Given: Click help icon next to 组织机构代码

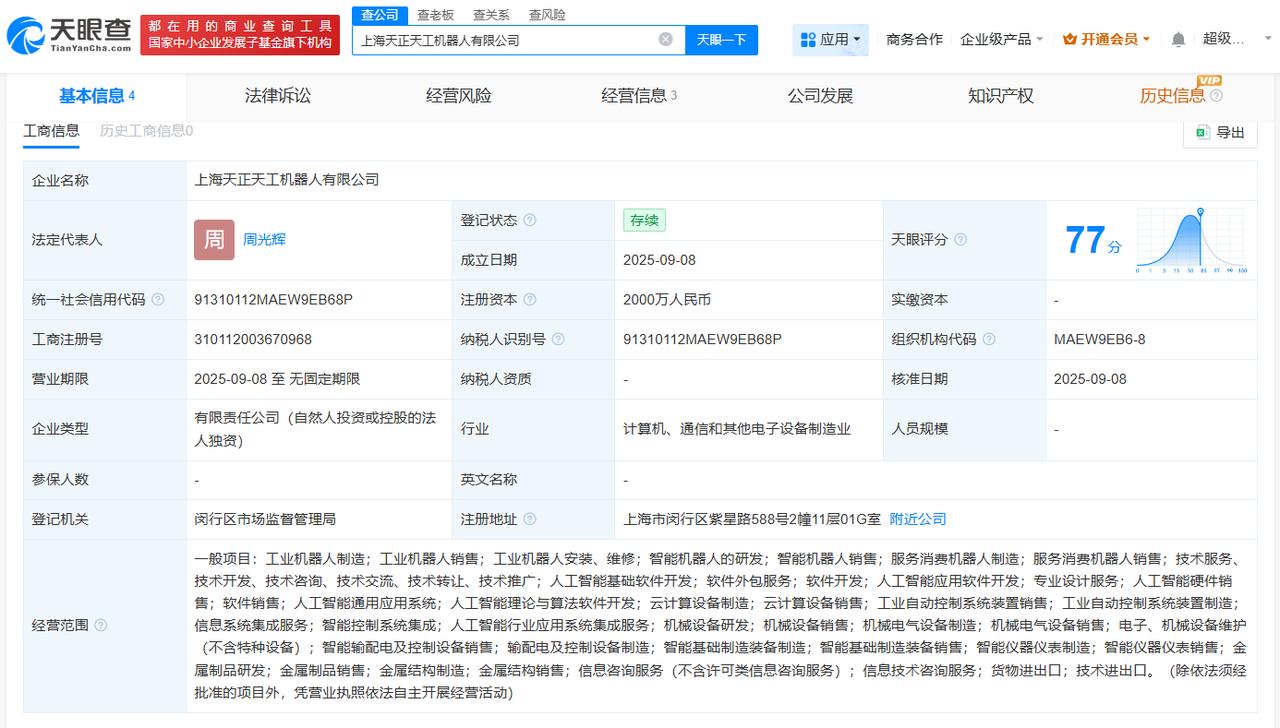Looking at the screenshot, I should (x=989, y=340).
